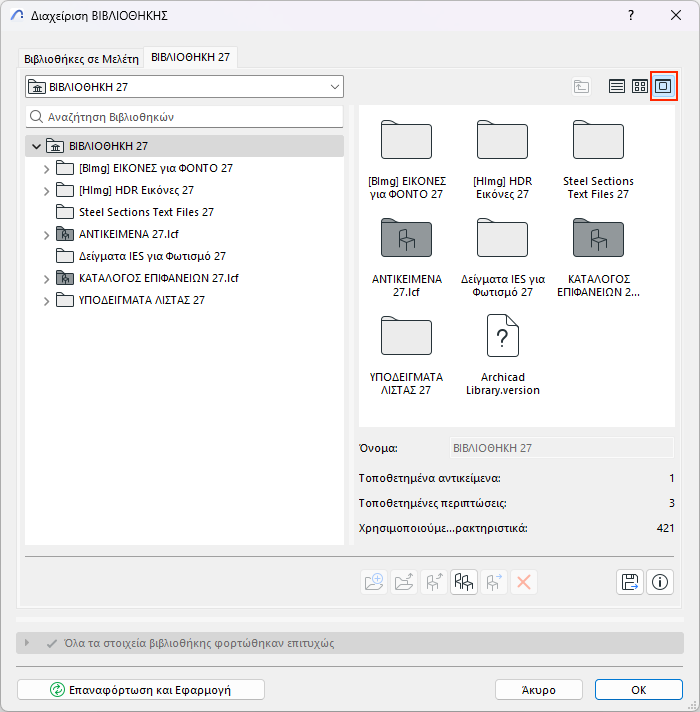Select ΚΑΤΑΛΟΓΟΣ ΕΠΙΦΑΝΕΙΩΝ 27.lcf tree row
This screenshot has height=712, width=700.
coord(184,278)
